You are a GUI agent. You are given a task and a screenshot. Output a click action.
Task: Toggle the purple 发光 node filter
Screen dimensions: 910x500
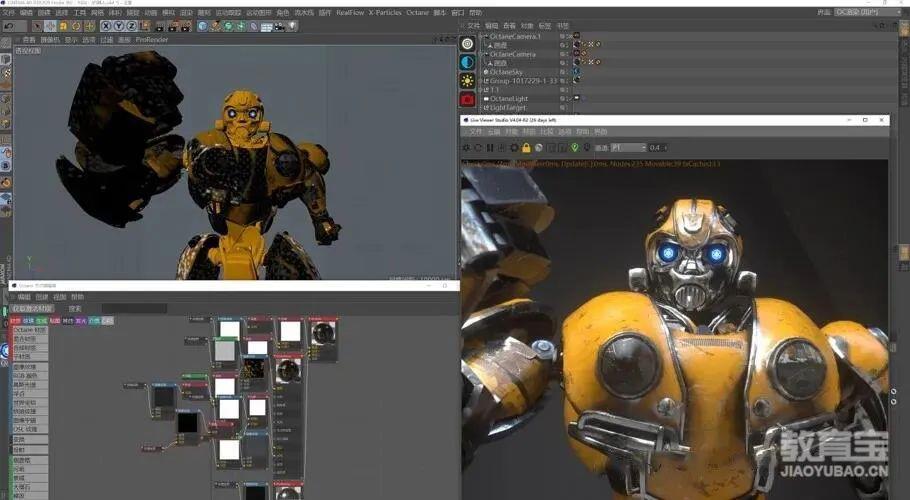click(x=81, y=321)
